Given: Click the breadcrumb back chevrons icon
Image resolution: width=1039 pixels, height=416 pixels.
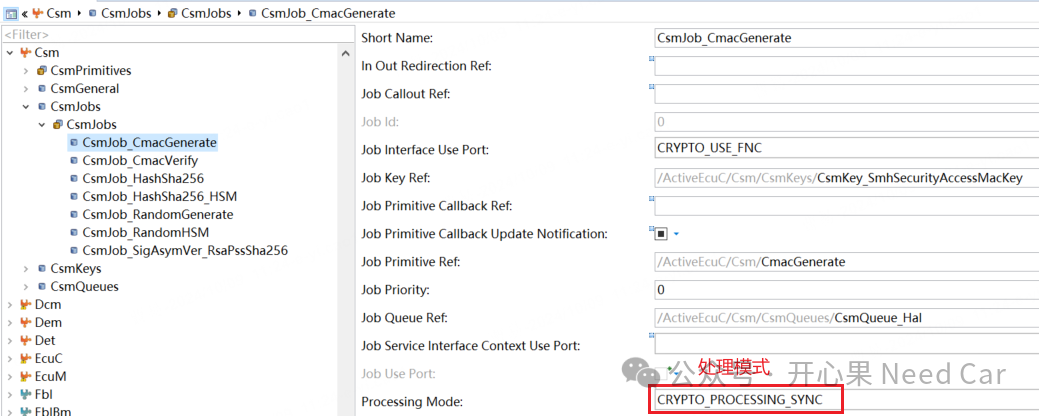Looking at the screenshot, I should [x=23, y=13].
